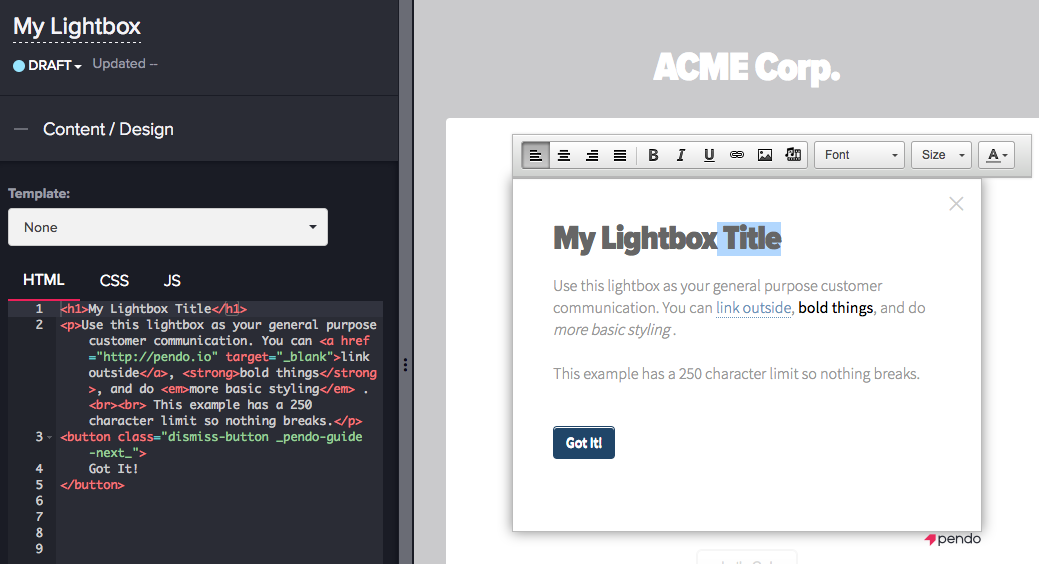Click the pendo logo badge

[x=952, y=539]
